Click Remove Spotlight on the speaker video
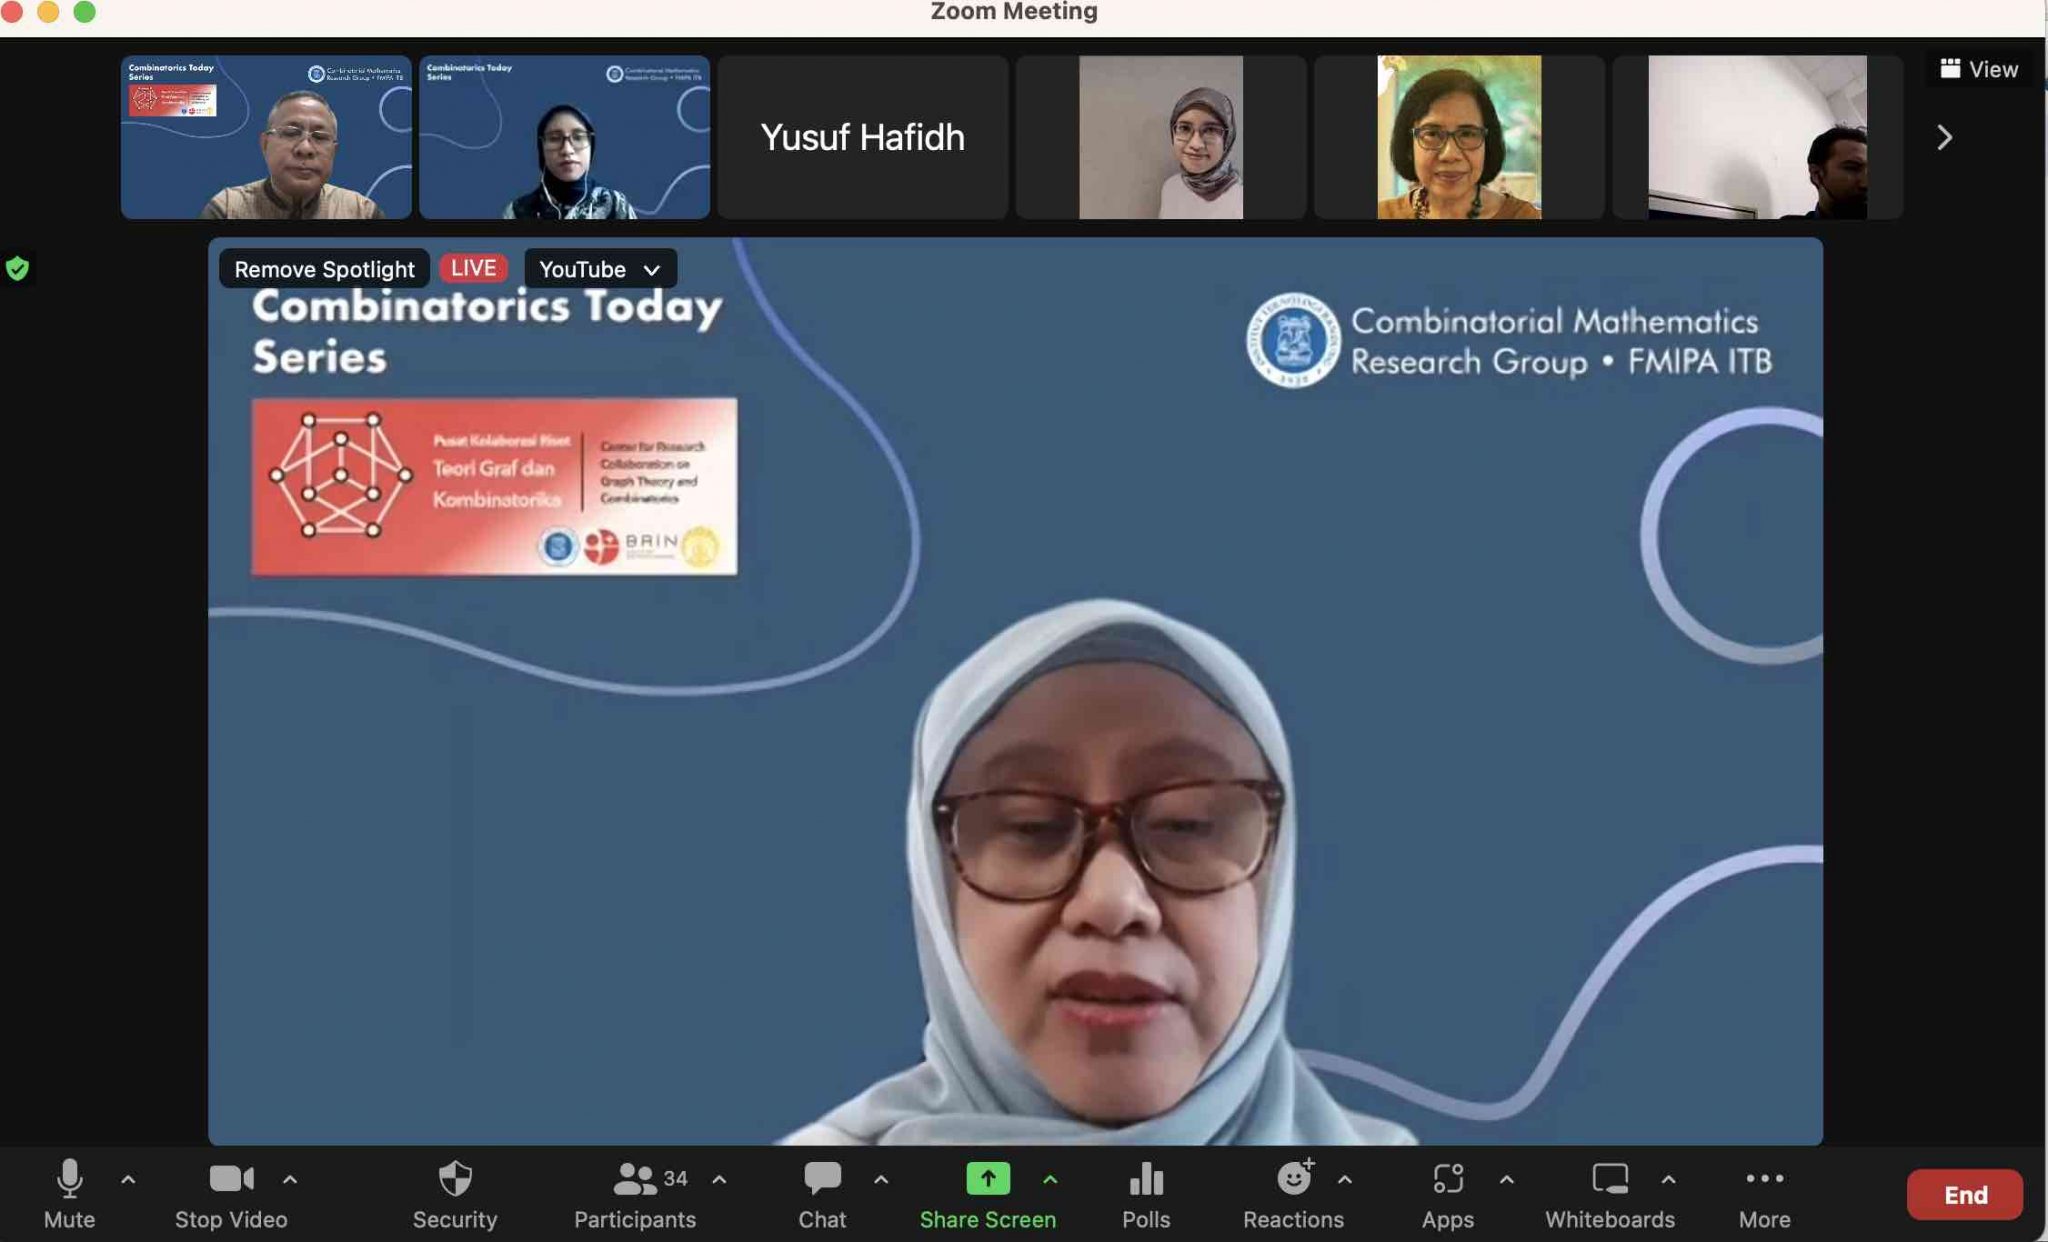Viewport: 2048px width, 1242px height. [323, 268]
